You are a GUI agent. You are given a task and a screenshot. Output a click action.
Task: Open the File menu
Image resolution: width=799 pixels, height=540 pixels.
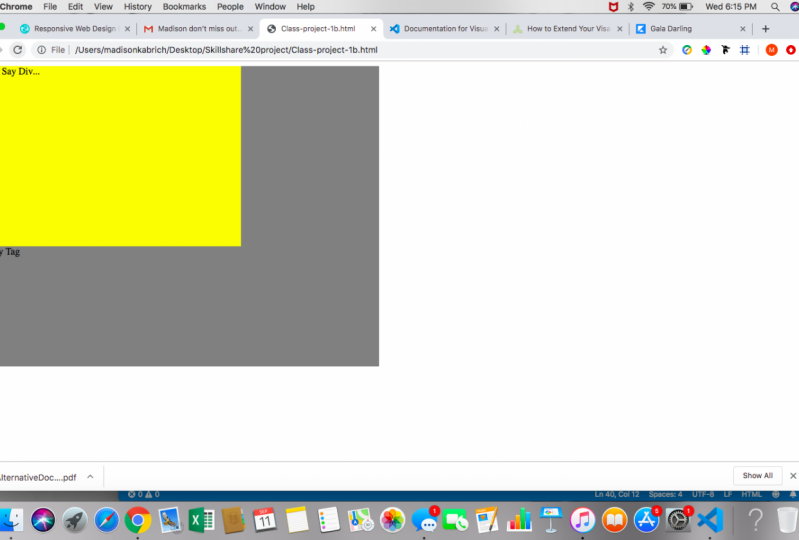tap(50, 7)
